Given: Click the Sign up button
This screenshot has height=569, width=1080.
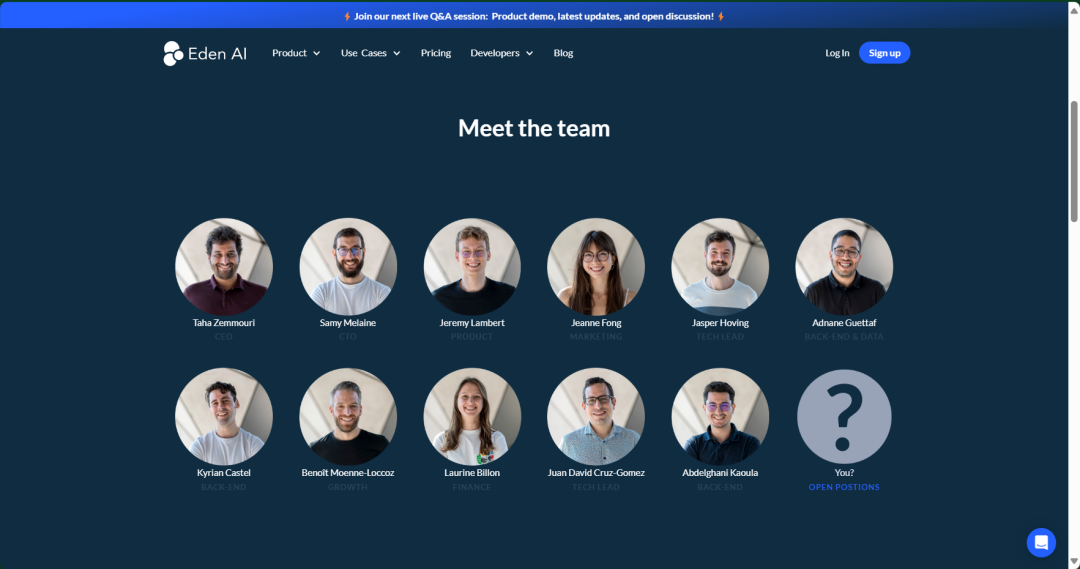Looking at the screenshot, I should coord(884,53).
